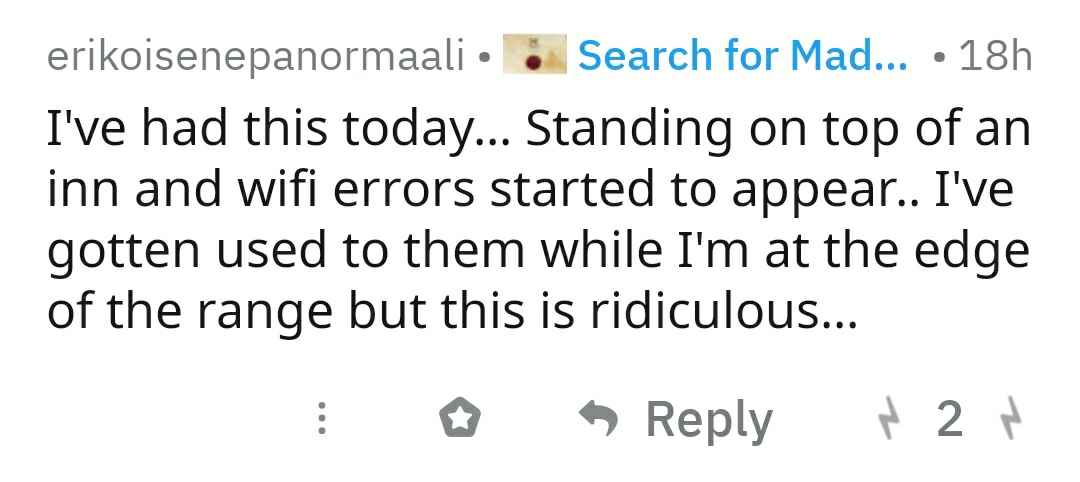1080x482 pixels.
Task: Open the three-dot comment options menu
Action: [x=321, y=420]
